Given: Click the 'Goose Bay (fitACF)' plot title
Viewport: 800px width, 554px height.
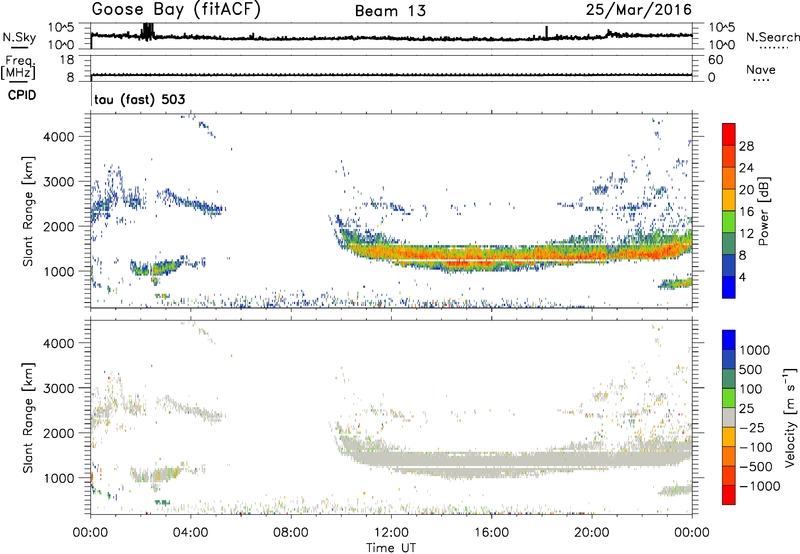Looking at the screenshot, I should (176, 9).
